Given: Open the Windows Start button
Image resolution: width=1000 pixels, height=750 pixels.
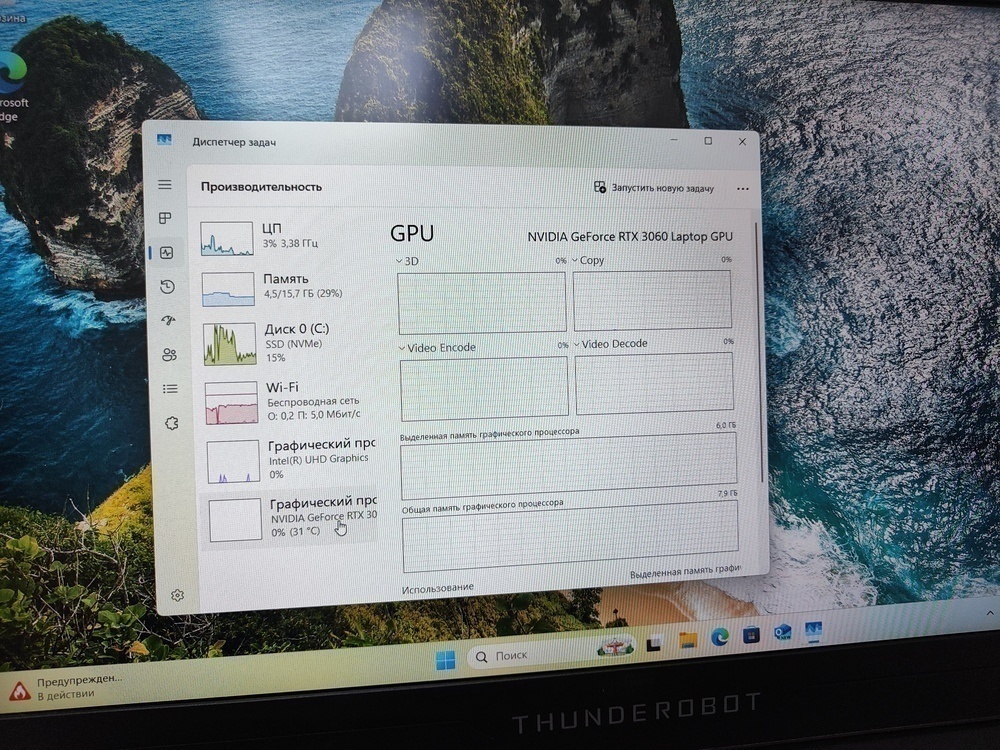Looking at the screenshot, I should pyautogui.click(x=446, y=660).
